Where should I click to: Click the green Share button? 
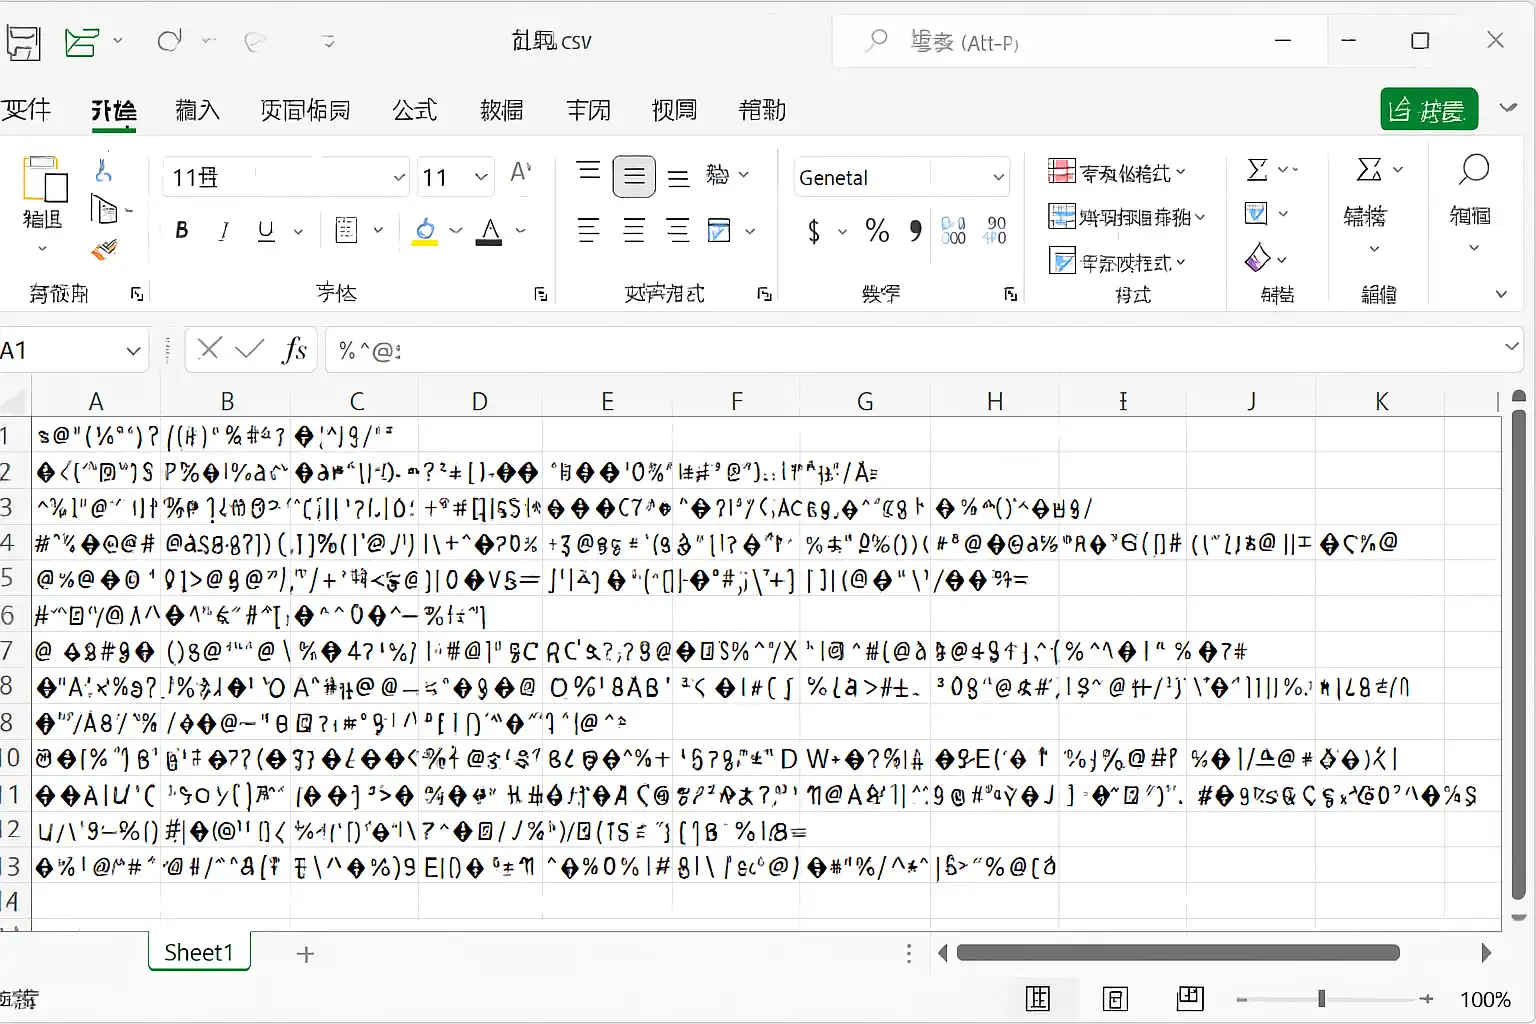[x=1428, y=110]
